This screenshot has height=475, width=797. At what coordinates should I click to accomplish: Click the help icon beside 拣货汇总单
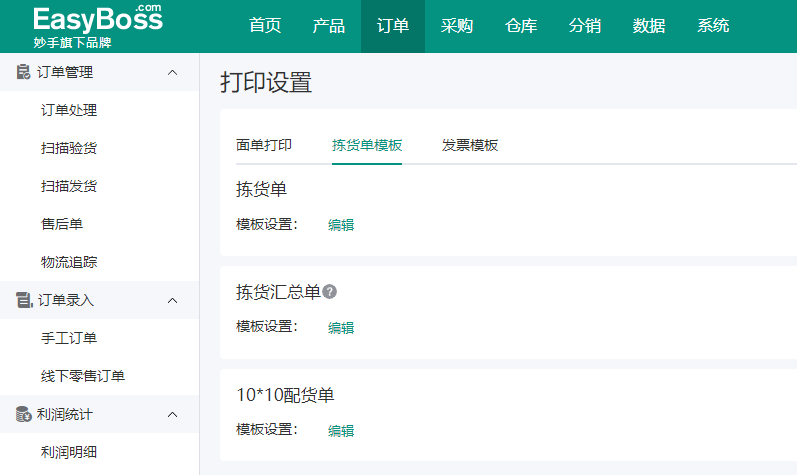click(x=329, y=292)
